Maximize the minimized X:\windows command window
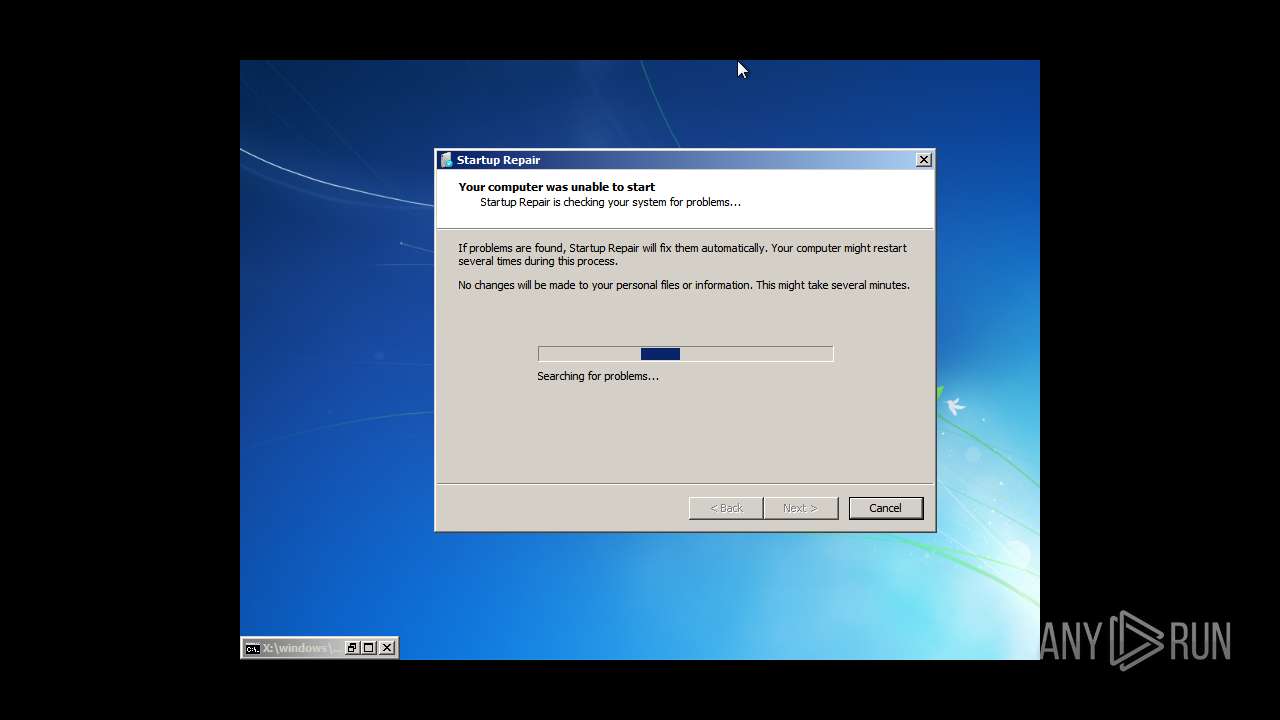The height and width of the screenshot is (720, 1280). [x=369, y=648]
